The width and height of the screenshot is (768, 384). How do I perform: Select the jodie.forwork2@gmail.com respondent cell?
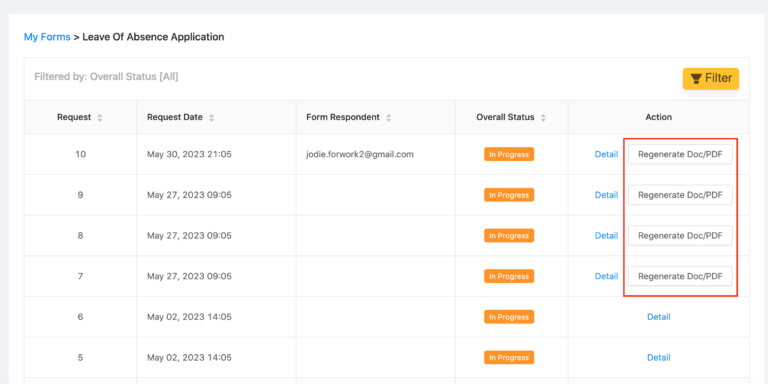(x=376, y=154)
